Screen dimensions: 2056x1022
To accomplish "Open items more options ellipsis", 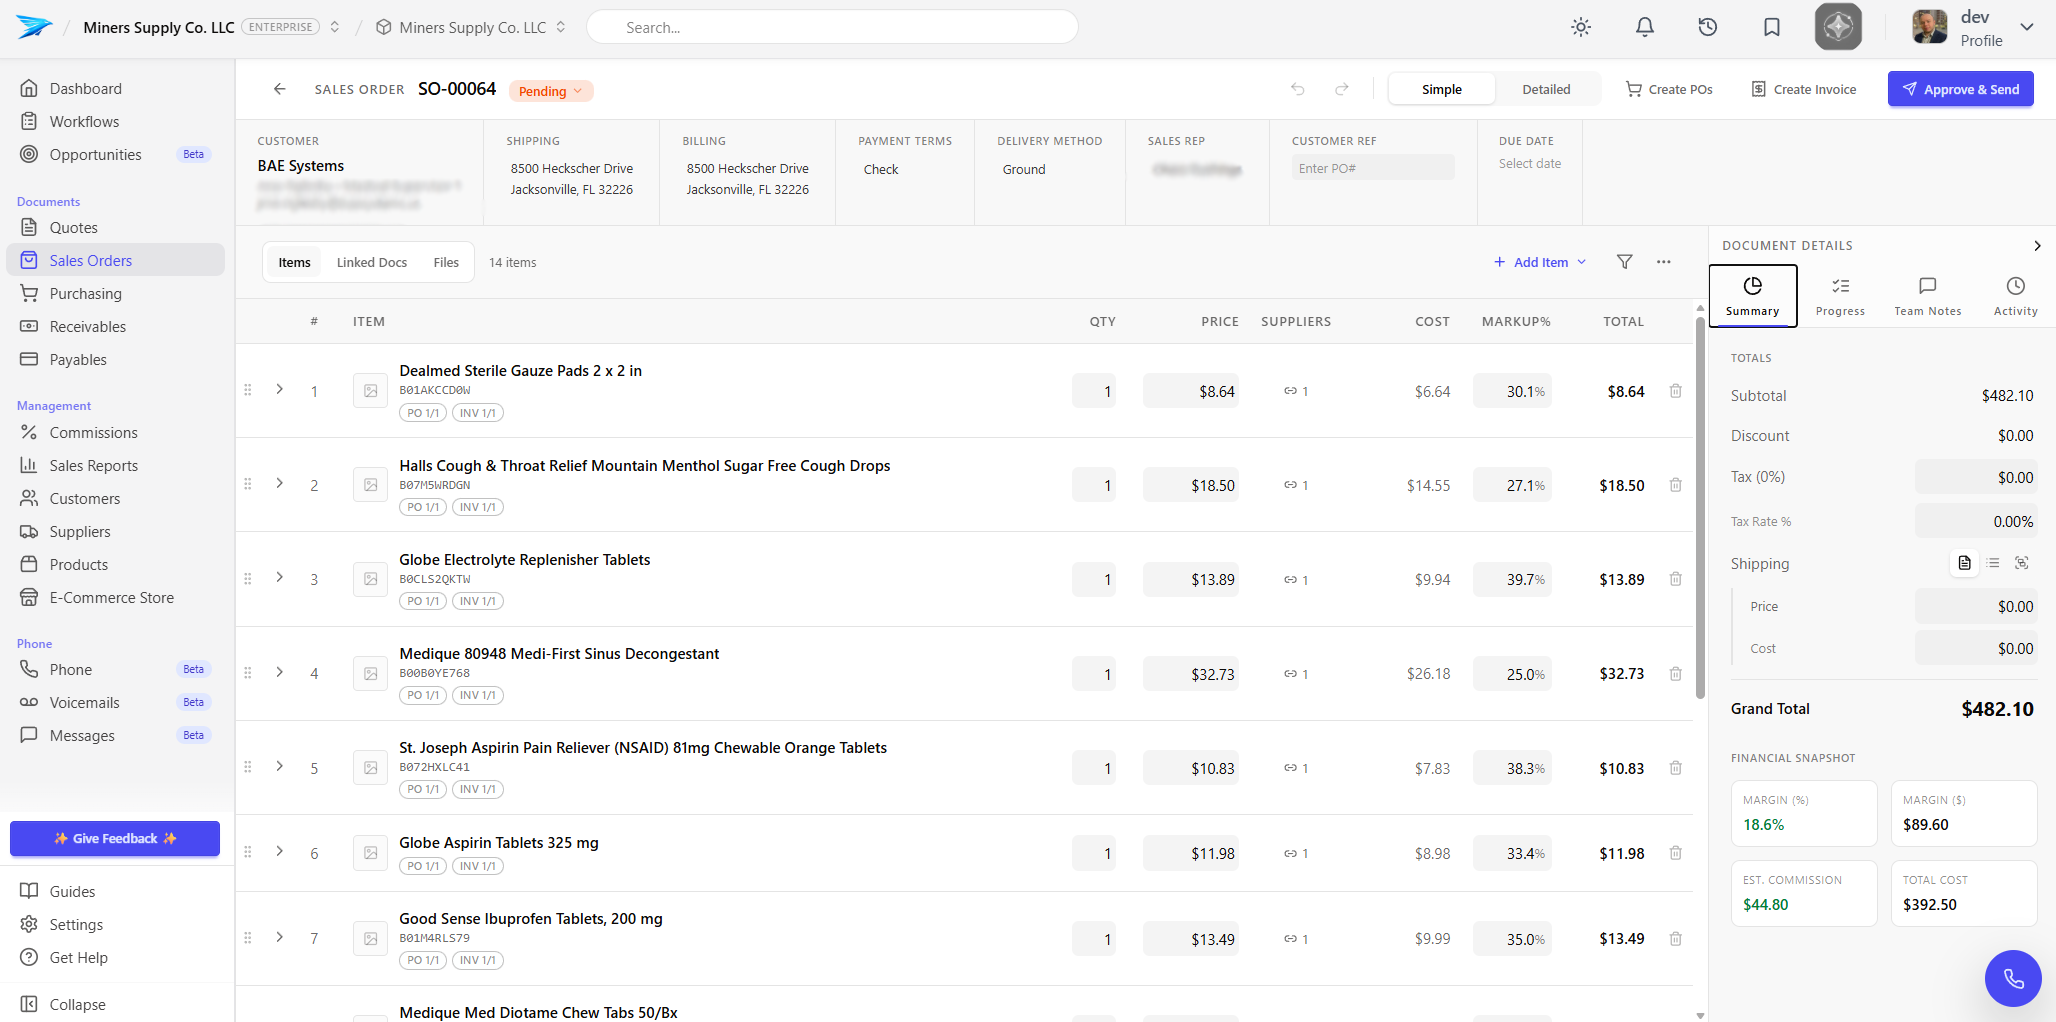I will [x=1664, y=262].
